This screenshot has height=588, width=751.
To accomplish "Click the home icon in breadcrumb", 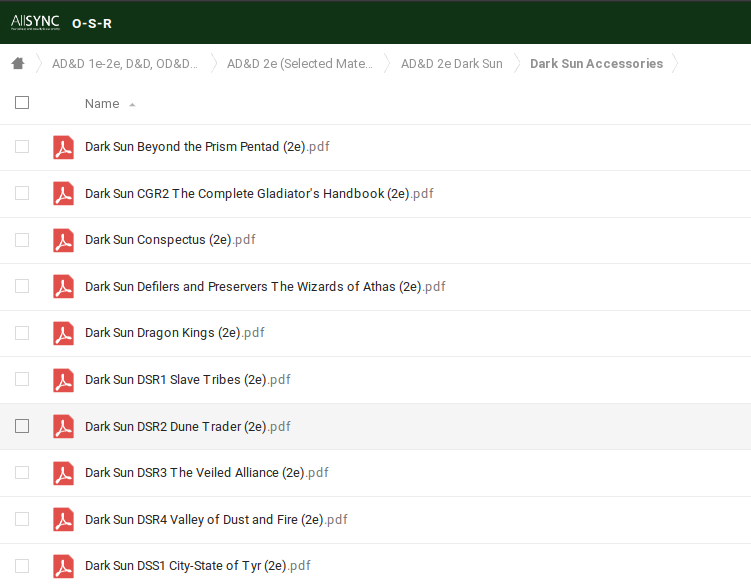I will [17, 64].
